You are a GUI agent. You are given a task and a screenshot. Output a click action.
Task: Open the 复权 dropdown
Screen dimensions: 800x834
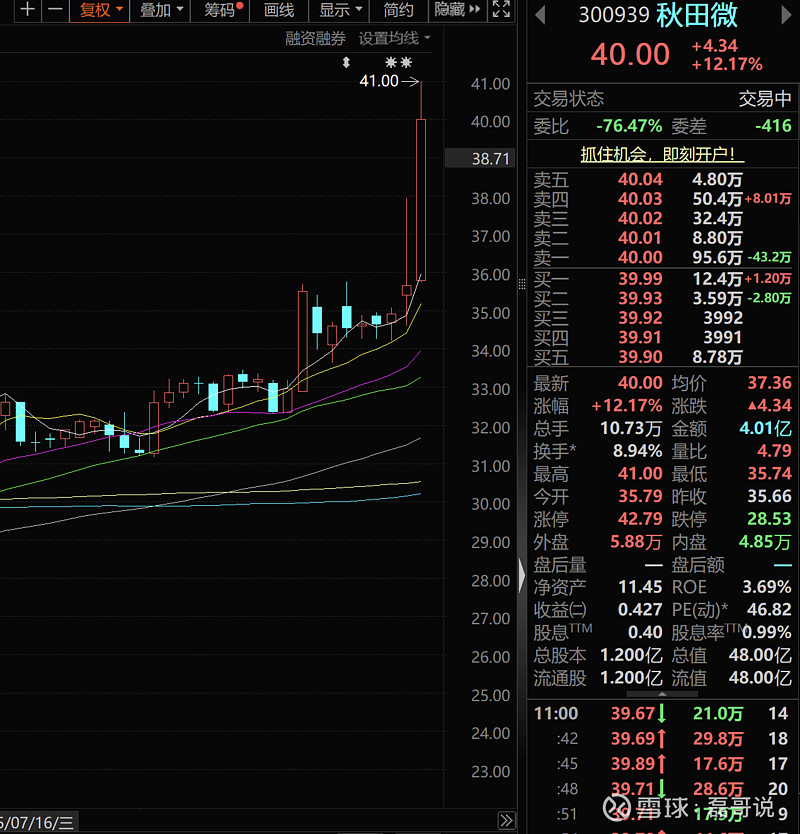(x=99, y=10)
